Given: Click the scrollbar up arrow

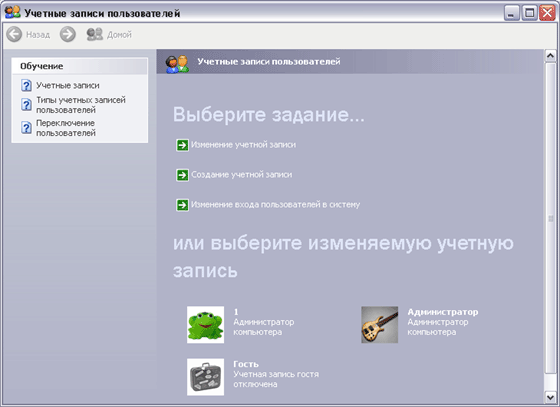Looking at the screenshot, I should (550, 56).
